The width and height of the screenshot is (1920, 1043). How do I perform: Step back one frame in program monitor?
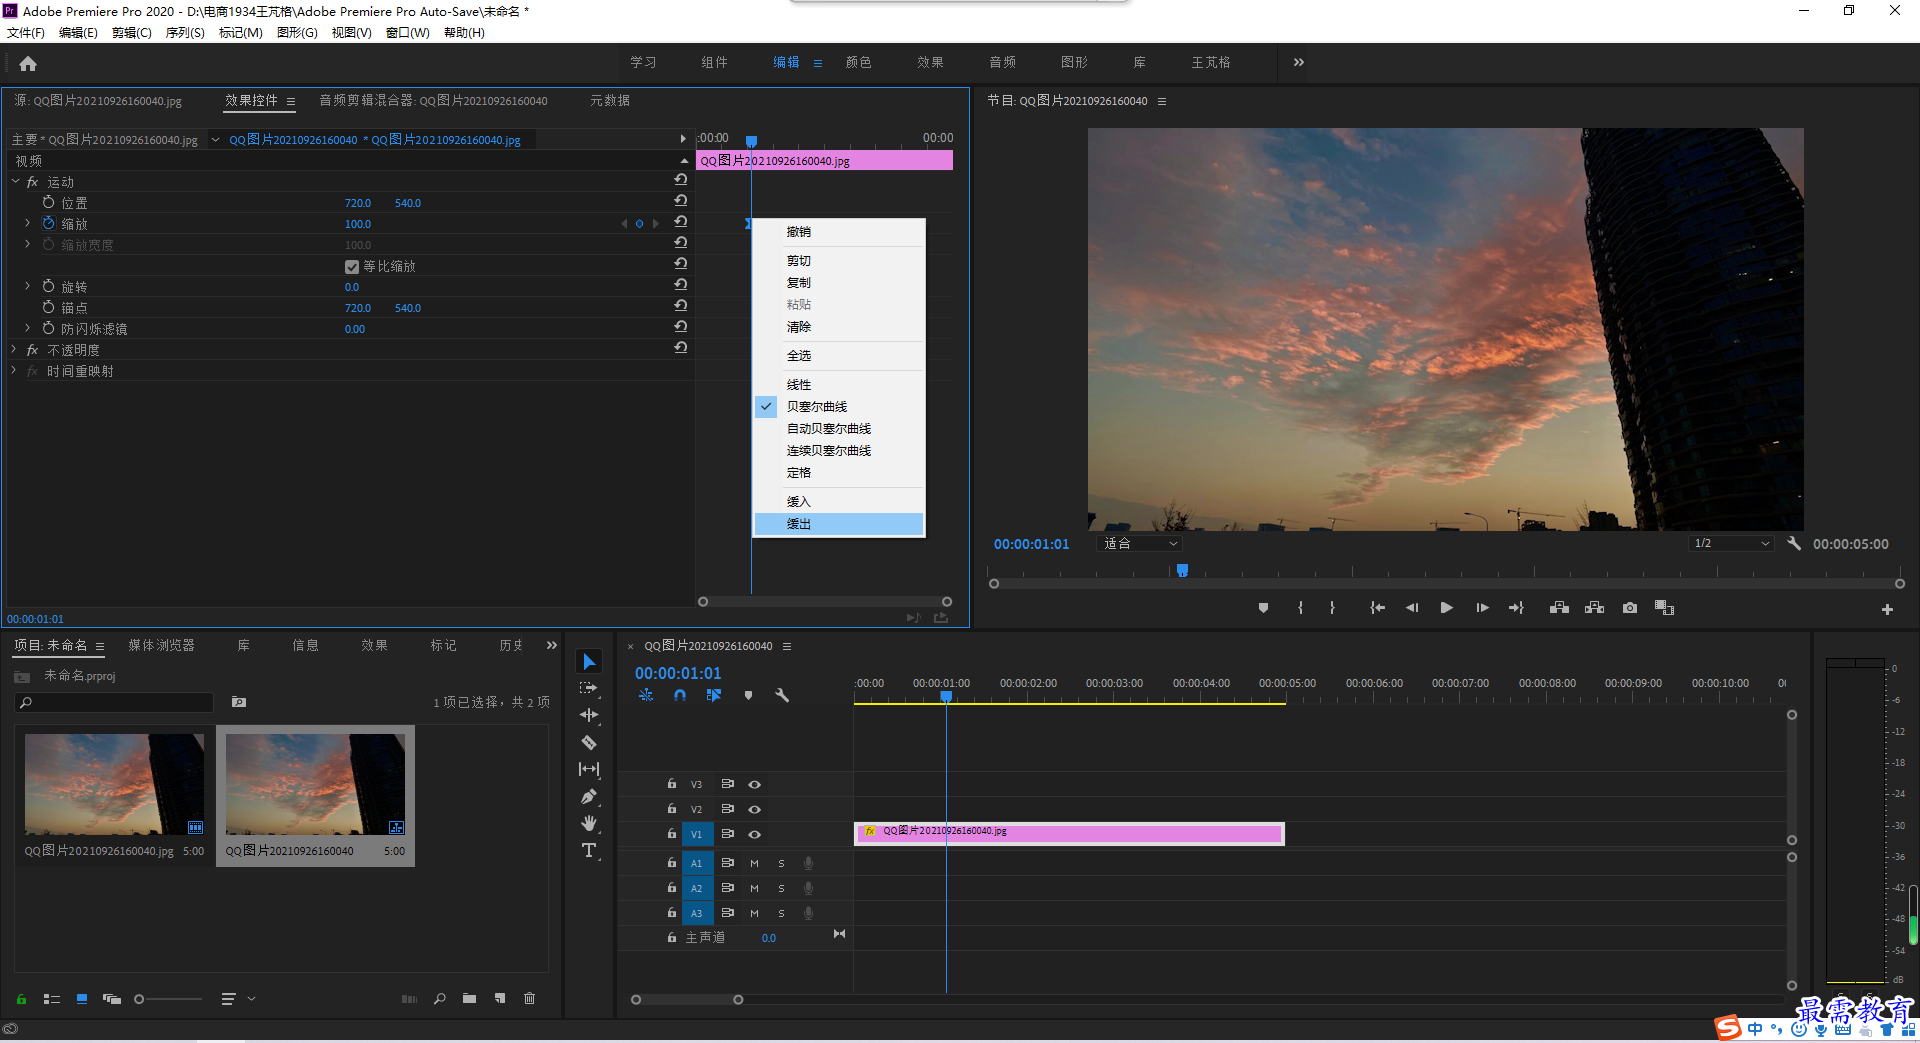tap(1412, 608)
